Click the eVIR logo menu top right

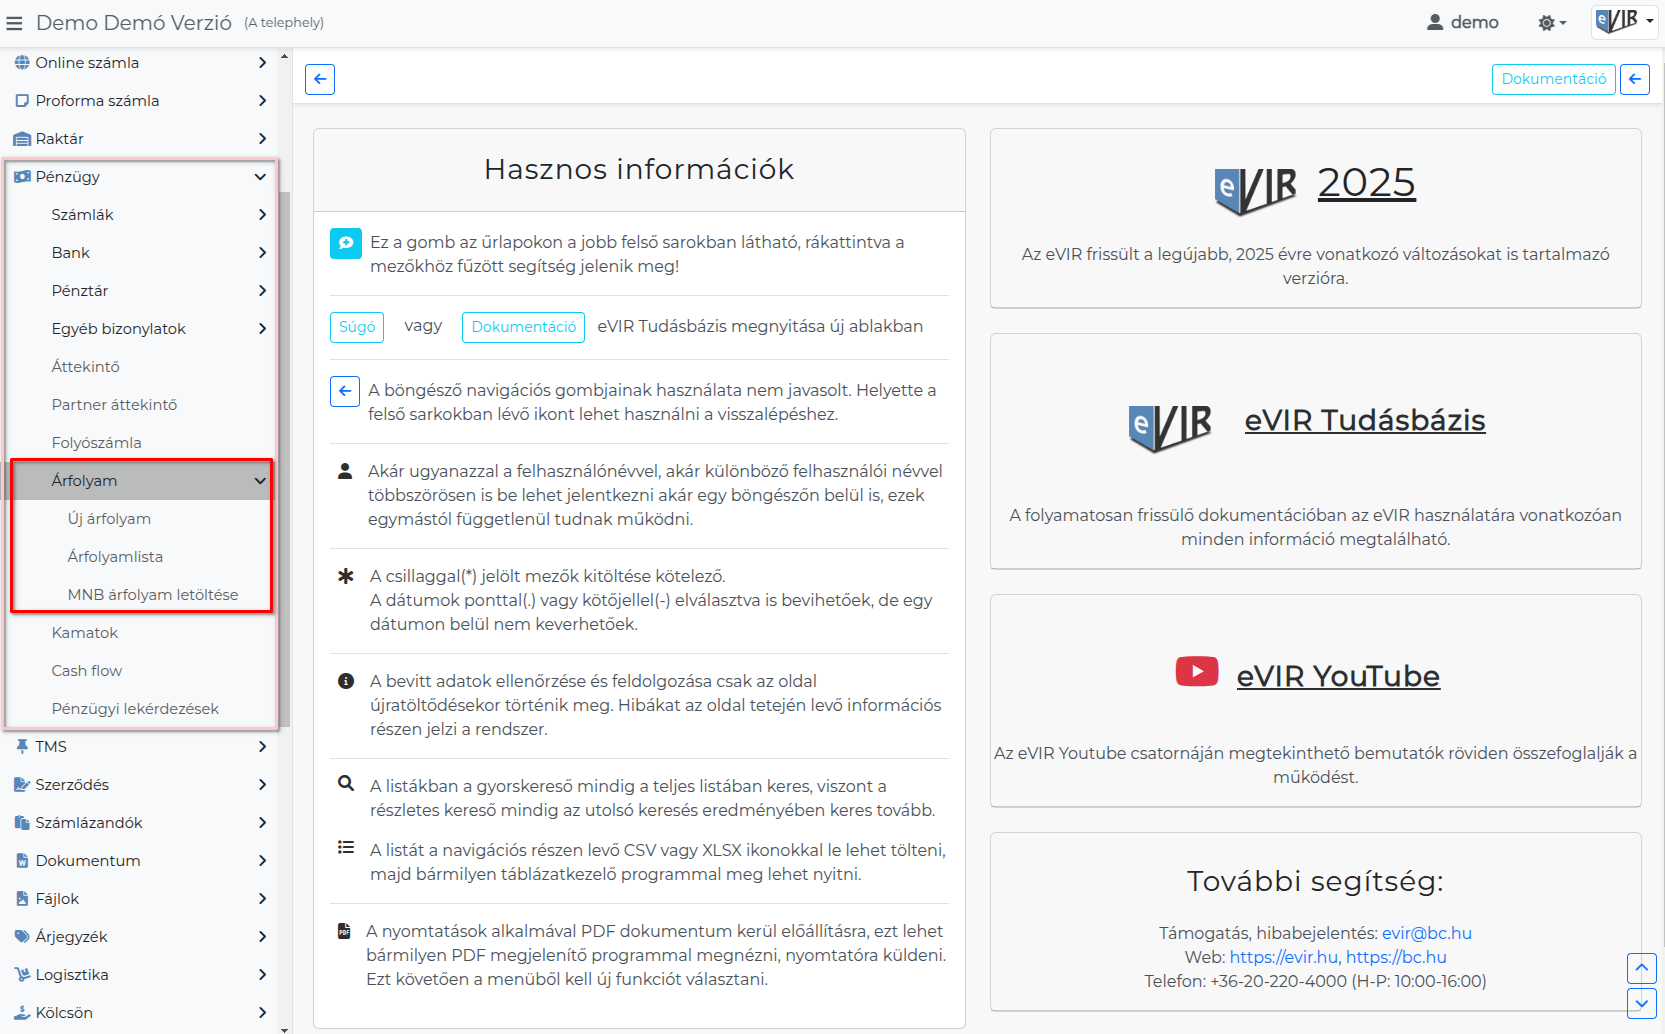click(1624, 21)
